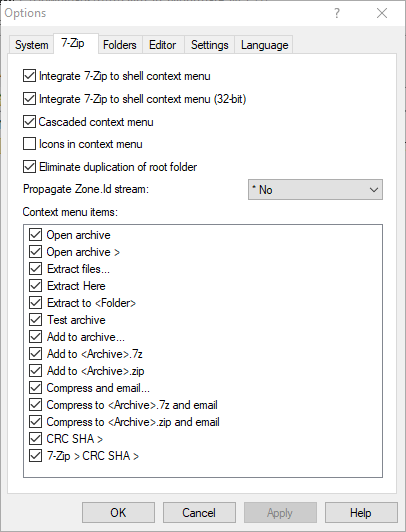Viewport: 406px width, 532px height.
Task: Open the Folders tab
Action: (120, 45)
